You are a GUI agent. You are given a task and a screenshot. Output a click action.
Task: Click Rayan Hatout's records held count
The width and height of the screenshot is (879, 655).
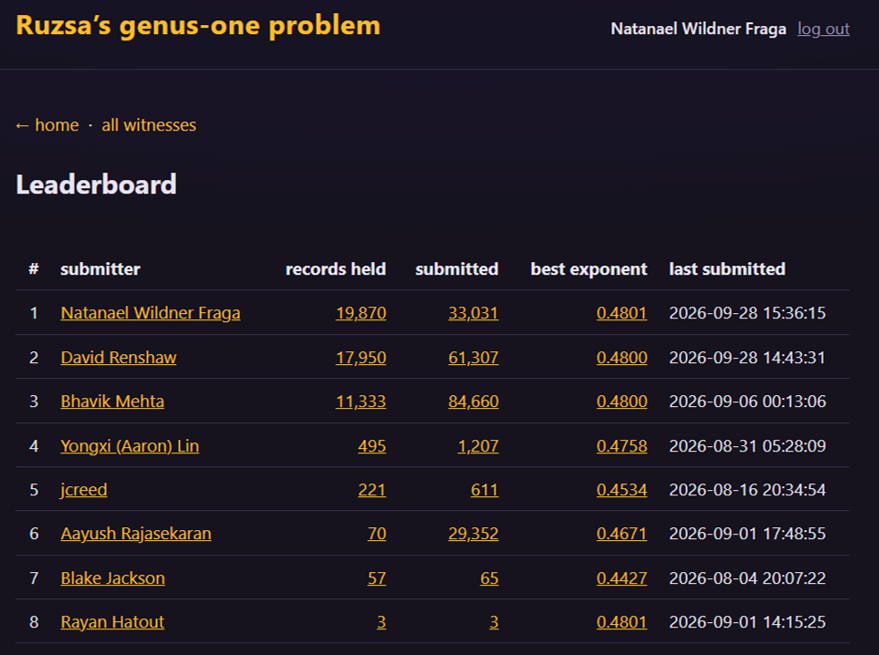pos(381,622)
